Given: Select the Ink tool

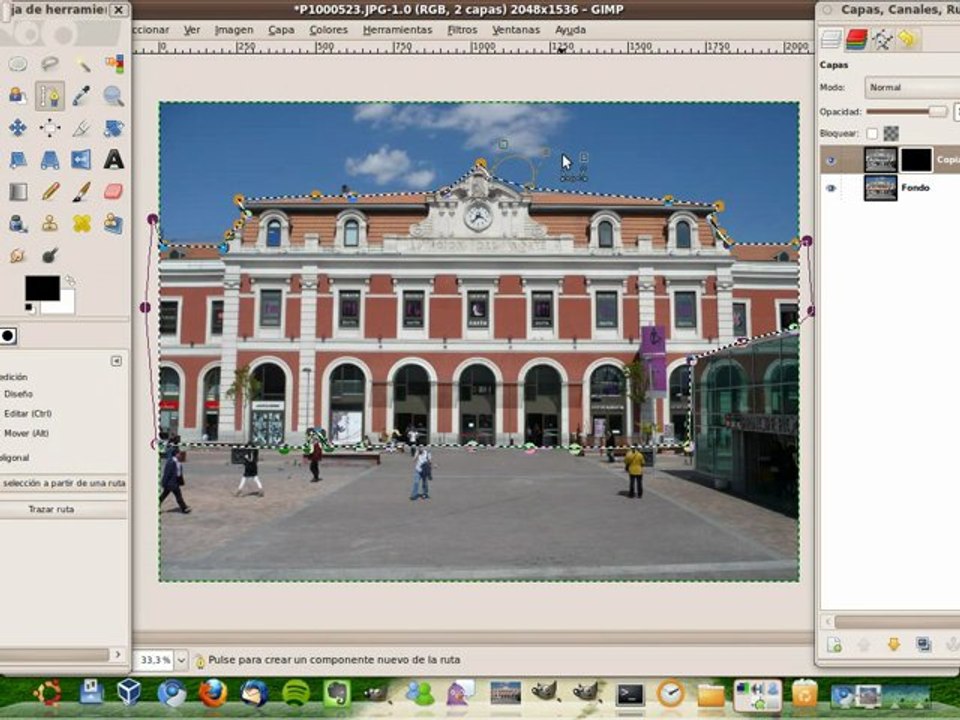Looking at the screenshot, I should click(x=18, y=223).
